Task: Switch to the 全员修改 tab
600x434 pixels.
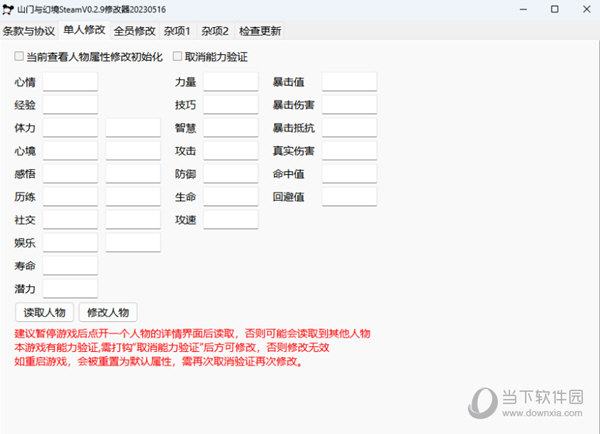Action: (134, 31)
